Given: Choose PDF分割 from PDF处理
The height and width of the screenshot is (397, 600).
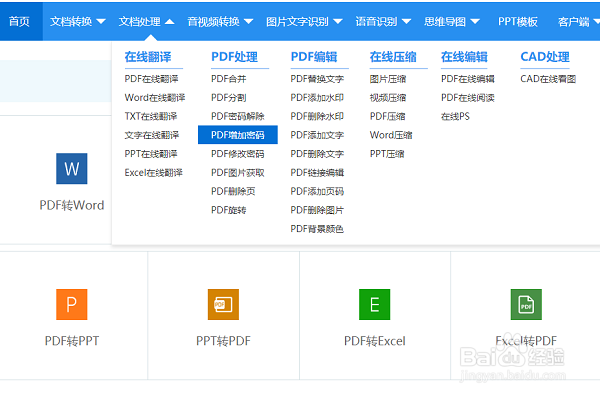Looking at the screenshot, I should tap(228, 98).
